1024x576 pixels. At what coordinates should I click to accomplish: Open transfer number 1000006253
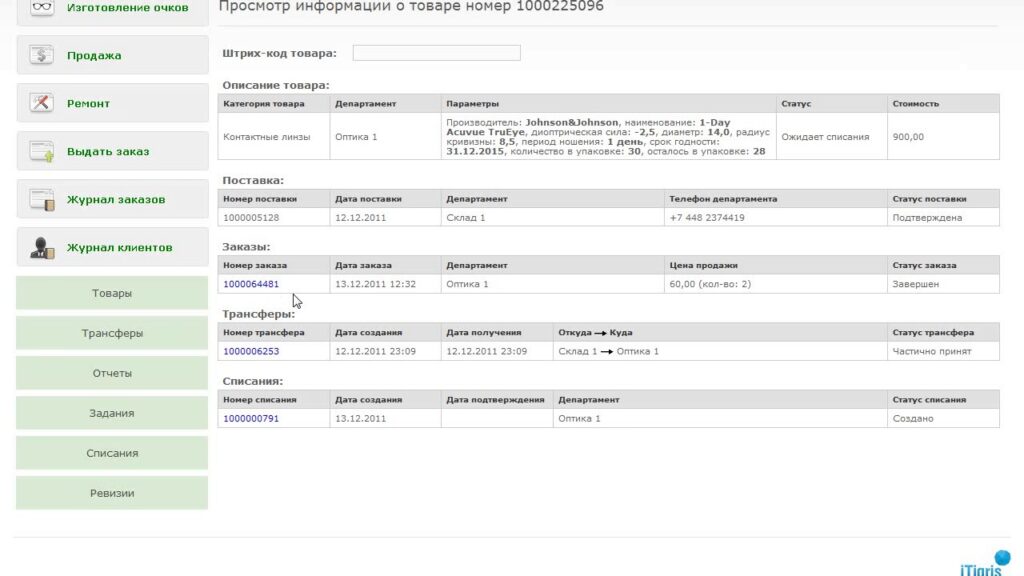click(x=251, y=351)
